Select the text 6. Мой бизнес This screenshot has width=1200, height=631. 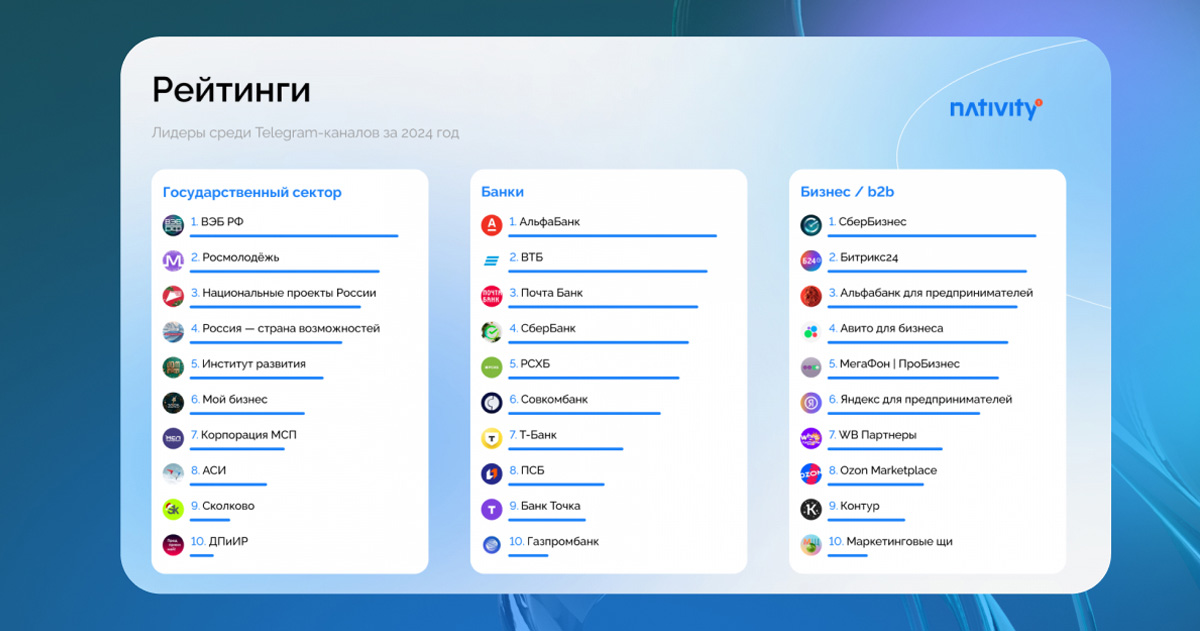pos(229,400)
